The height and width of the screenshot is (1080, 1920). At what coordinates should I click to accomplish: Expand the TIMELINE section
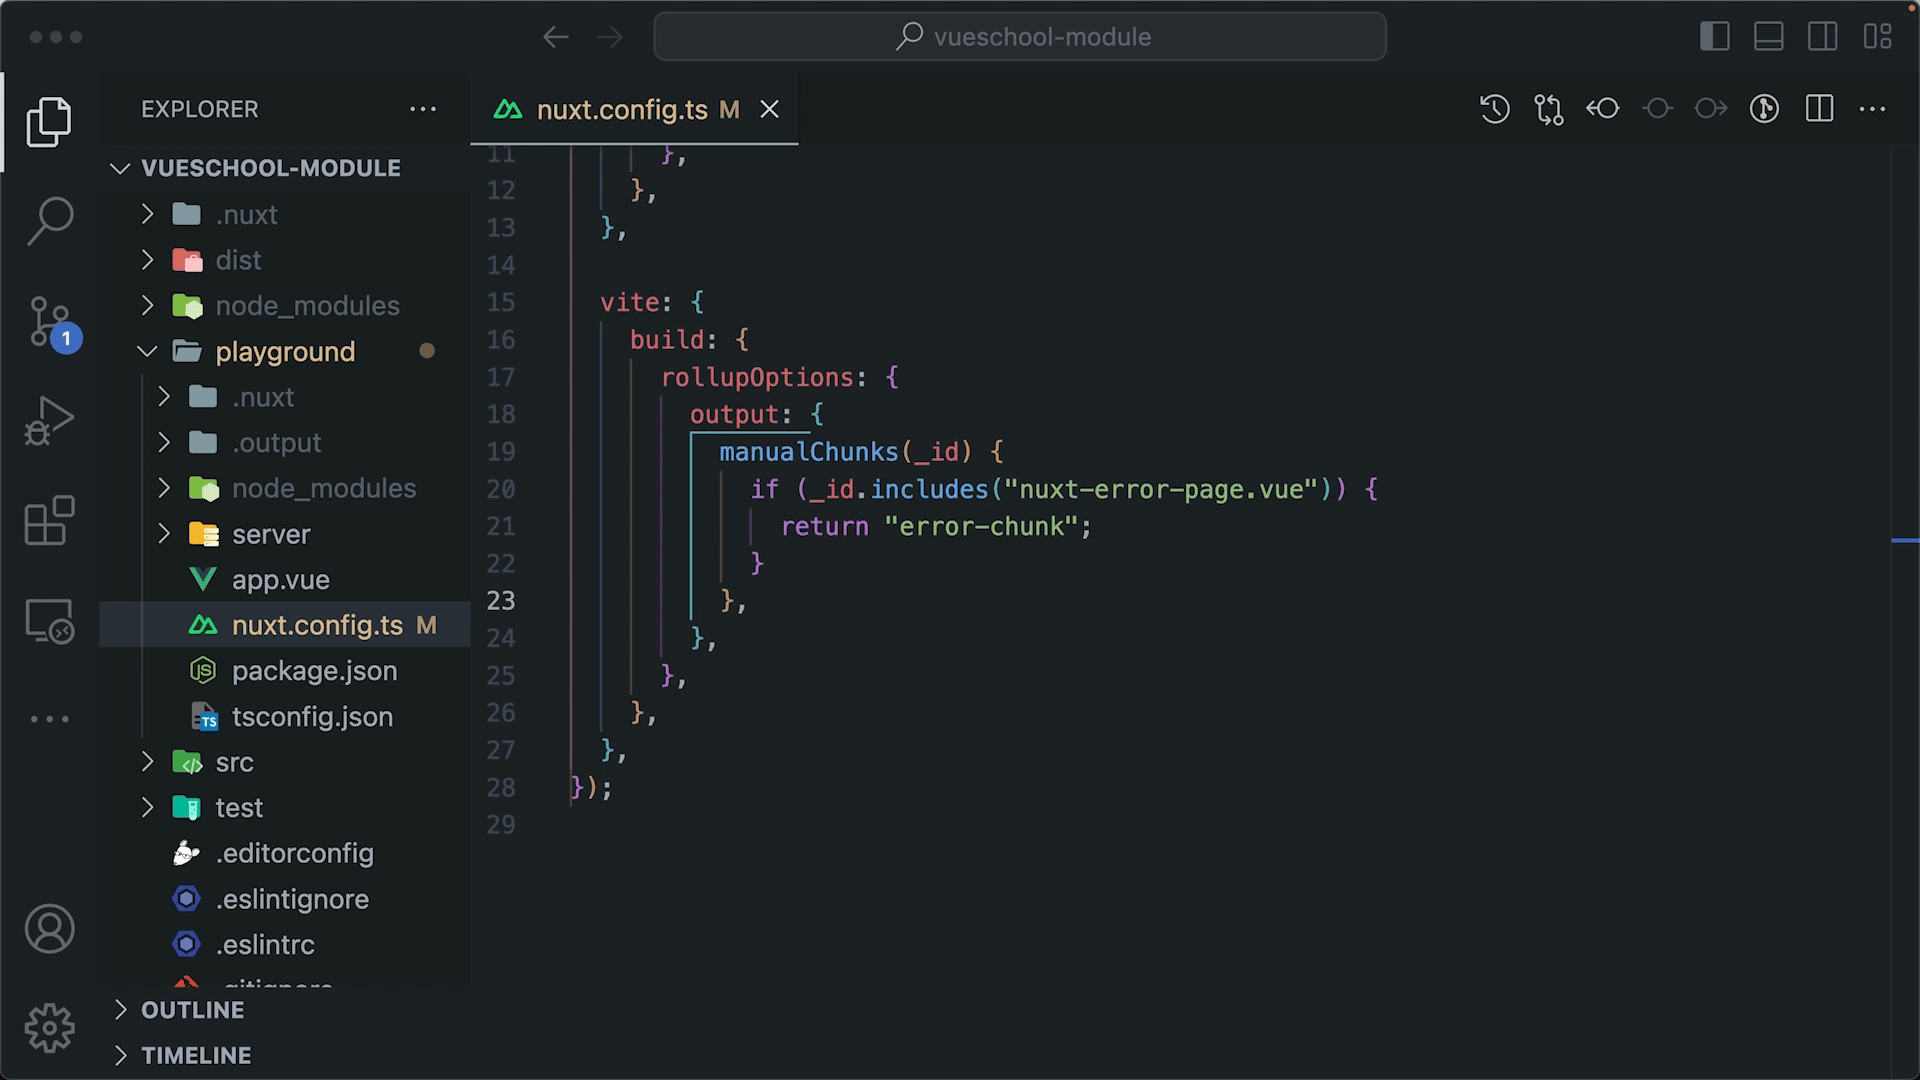click(285, 1056)
